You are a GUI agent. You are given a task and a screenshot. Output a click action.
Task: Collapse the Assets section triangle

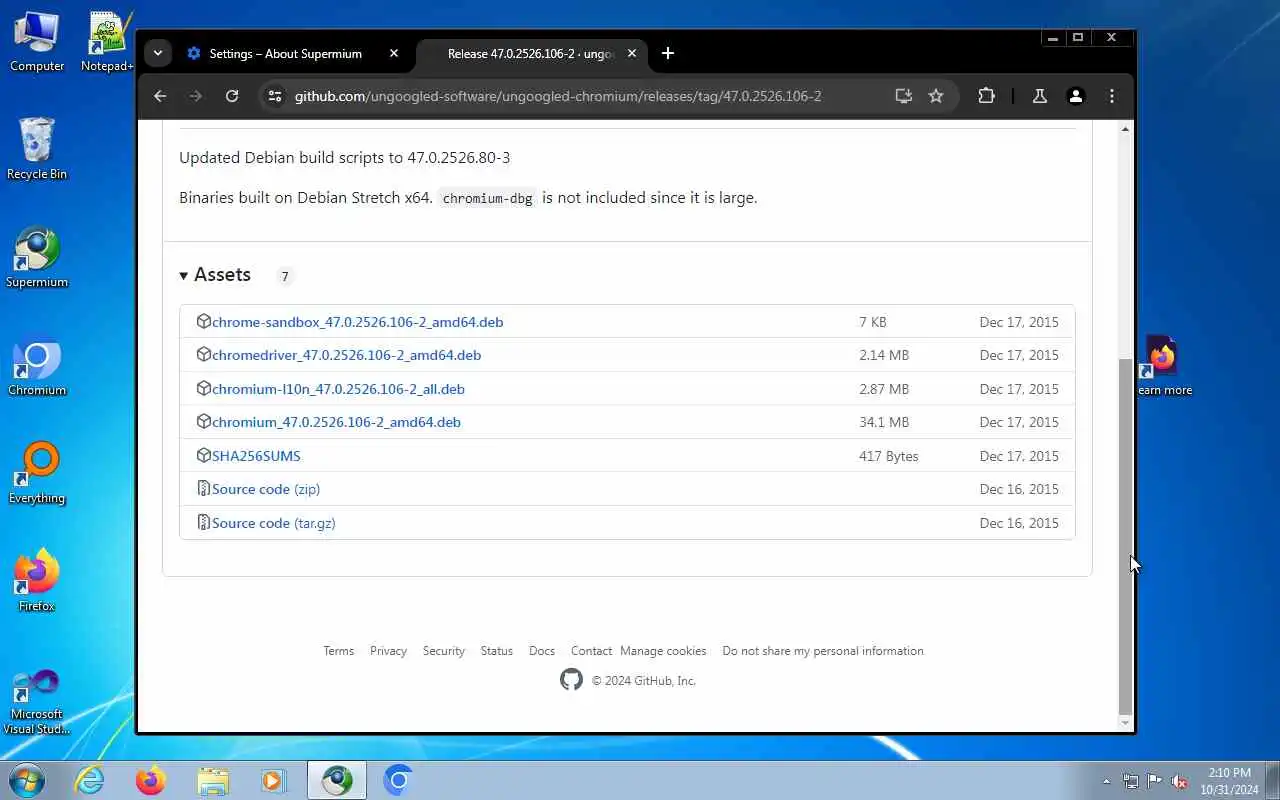pos(183,275)
